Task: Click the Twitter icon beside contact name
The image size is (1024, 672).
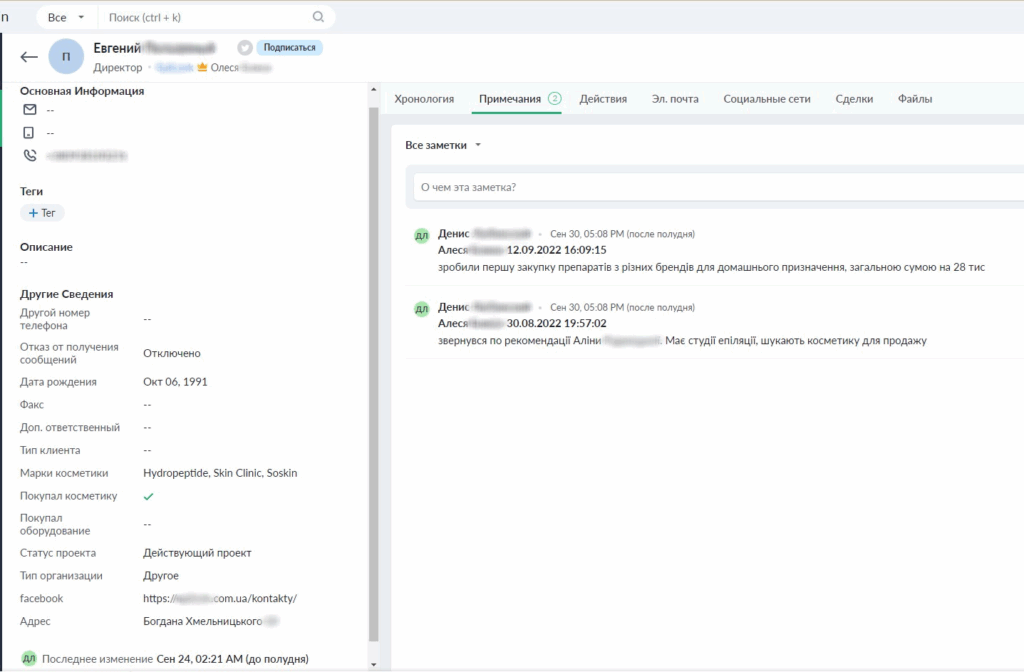Action: (x=244, y=47)
